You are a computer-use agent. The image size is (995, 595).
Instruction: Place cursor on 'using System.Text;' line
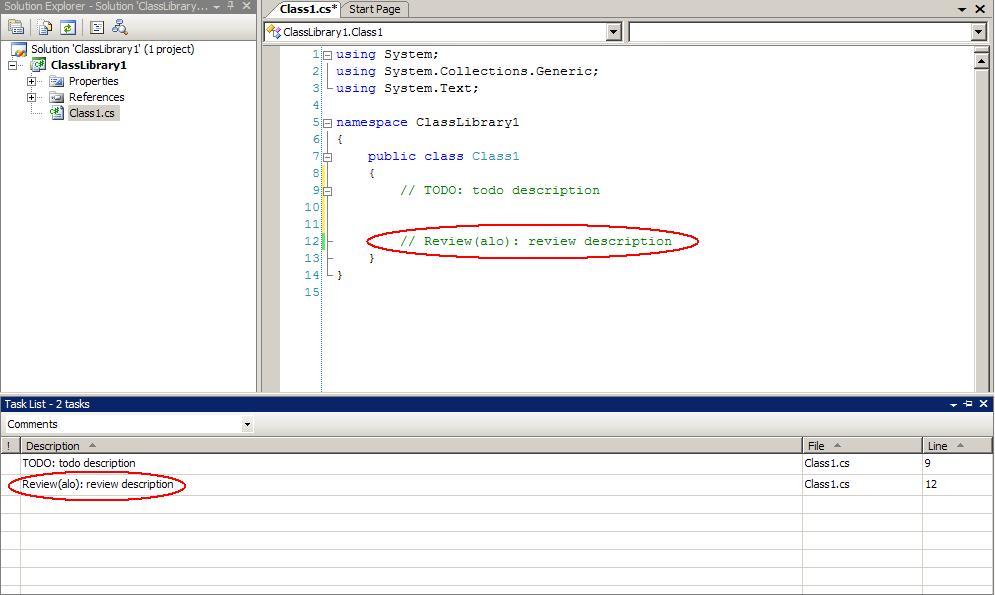[407, 88]
